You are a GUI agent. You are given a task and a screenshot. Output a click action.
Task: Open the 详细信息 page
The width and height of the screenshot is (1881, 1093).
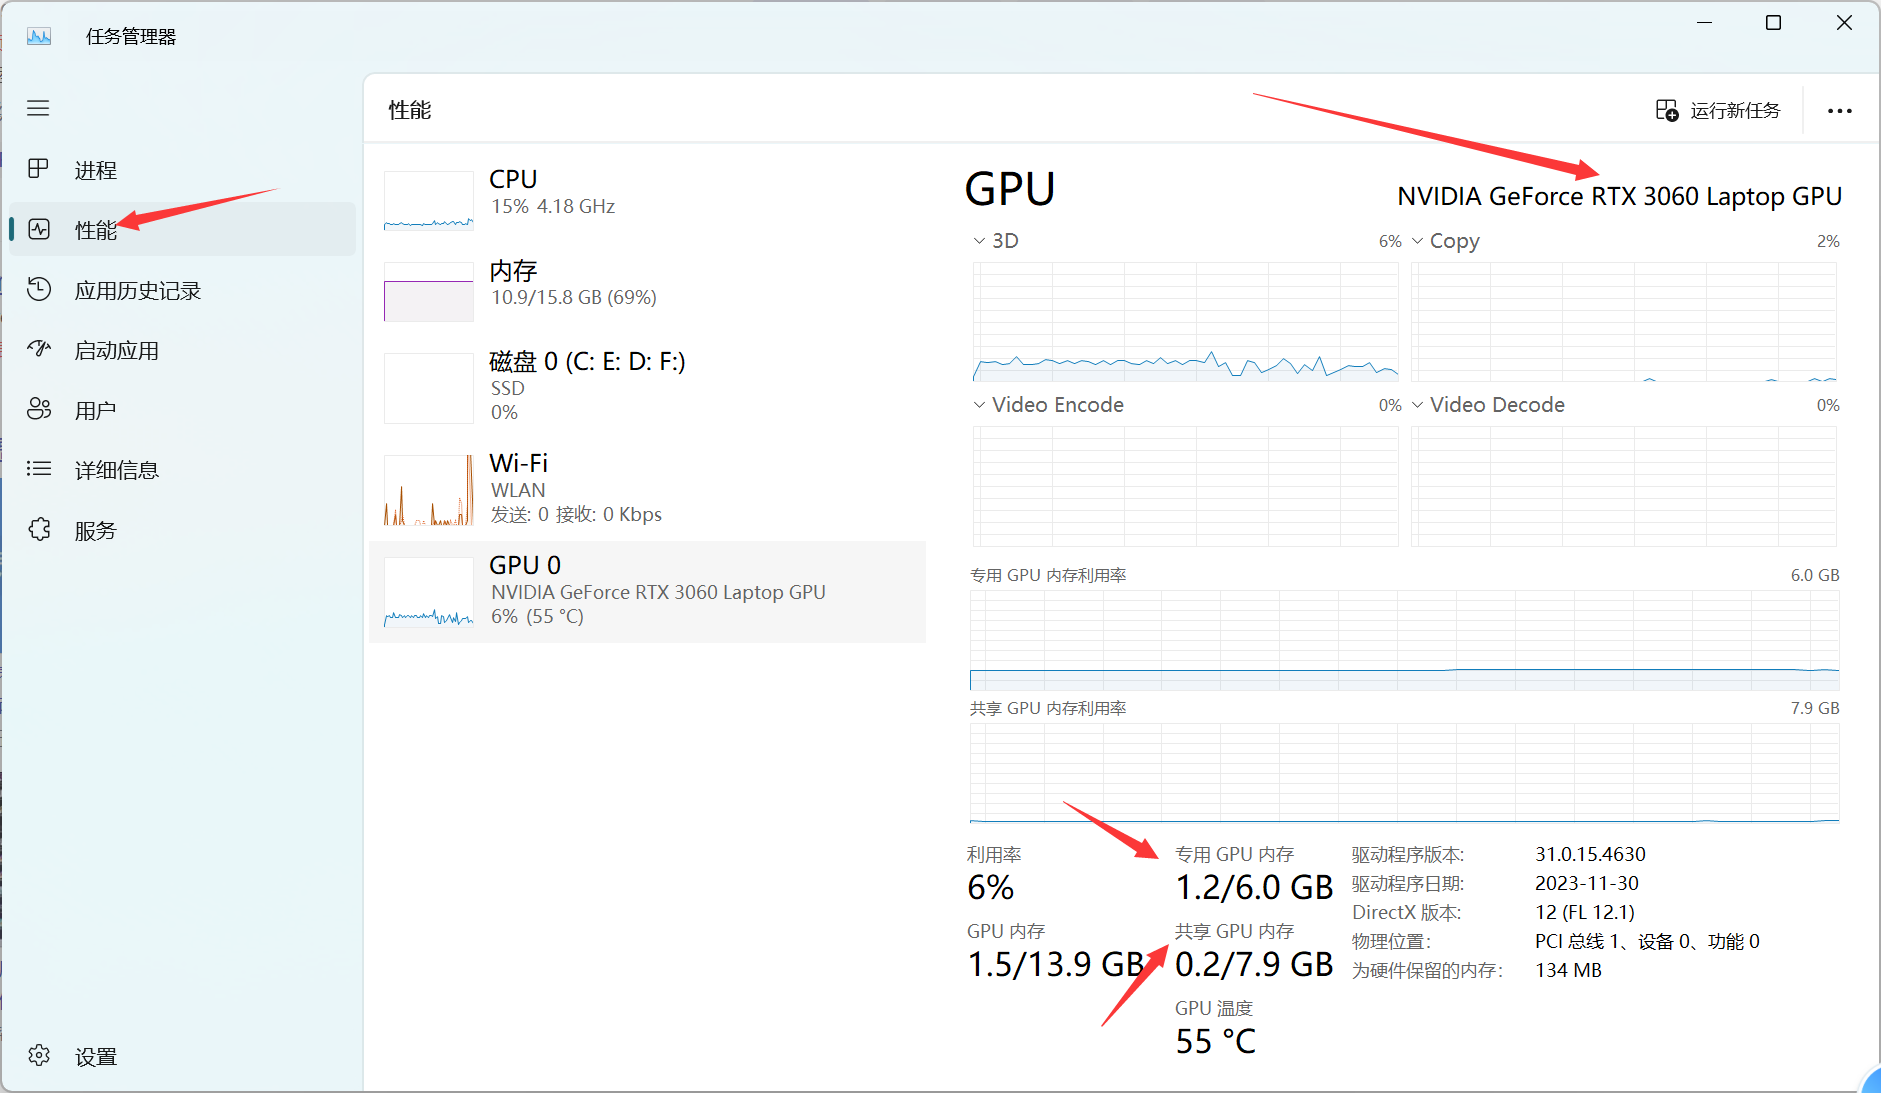183,470
